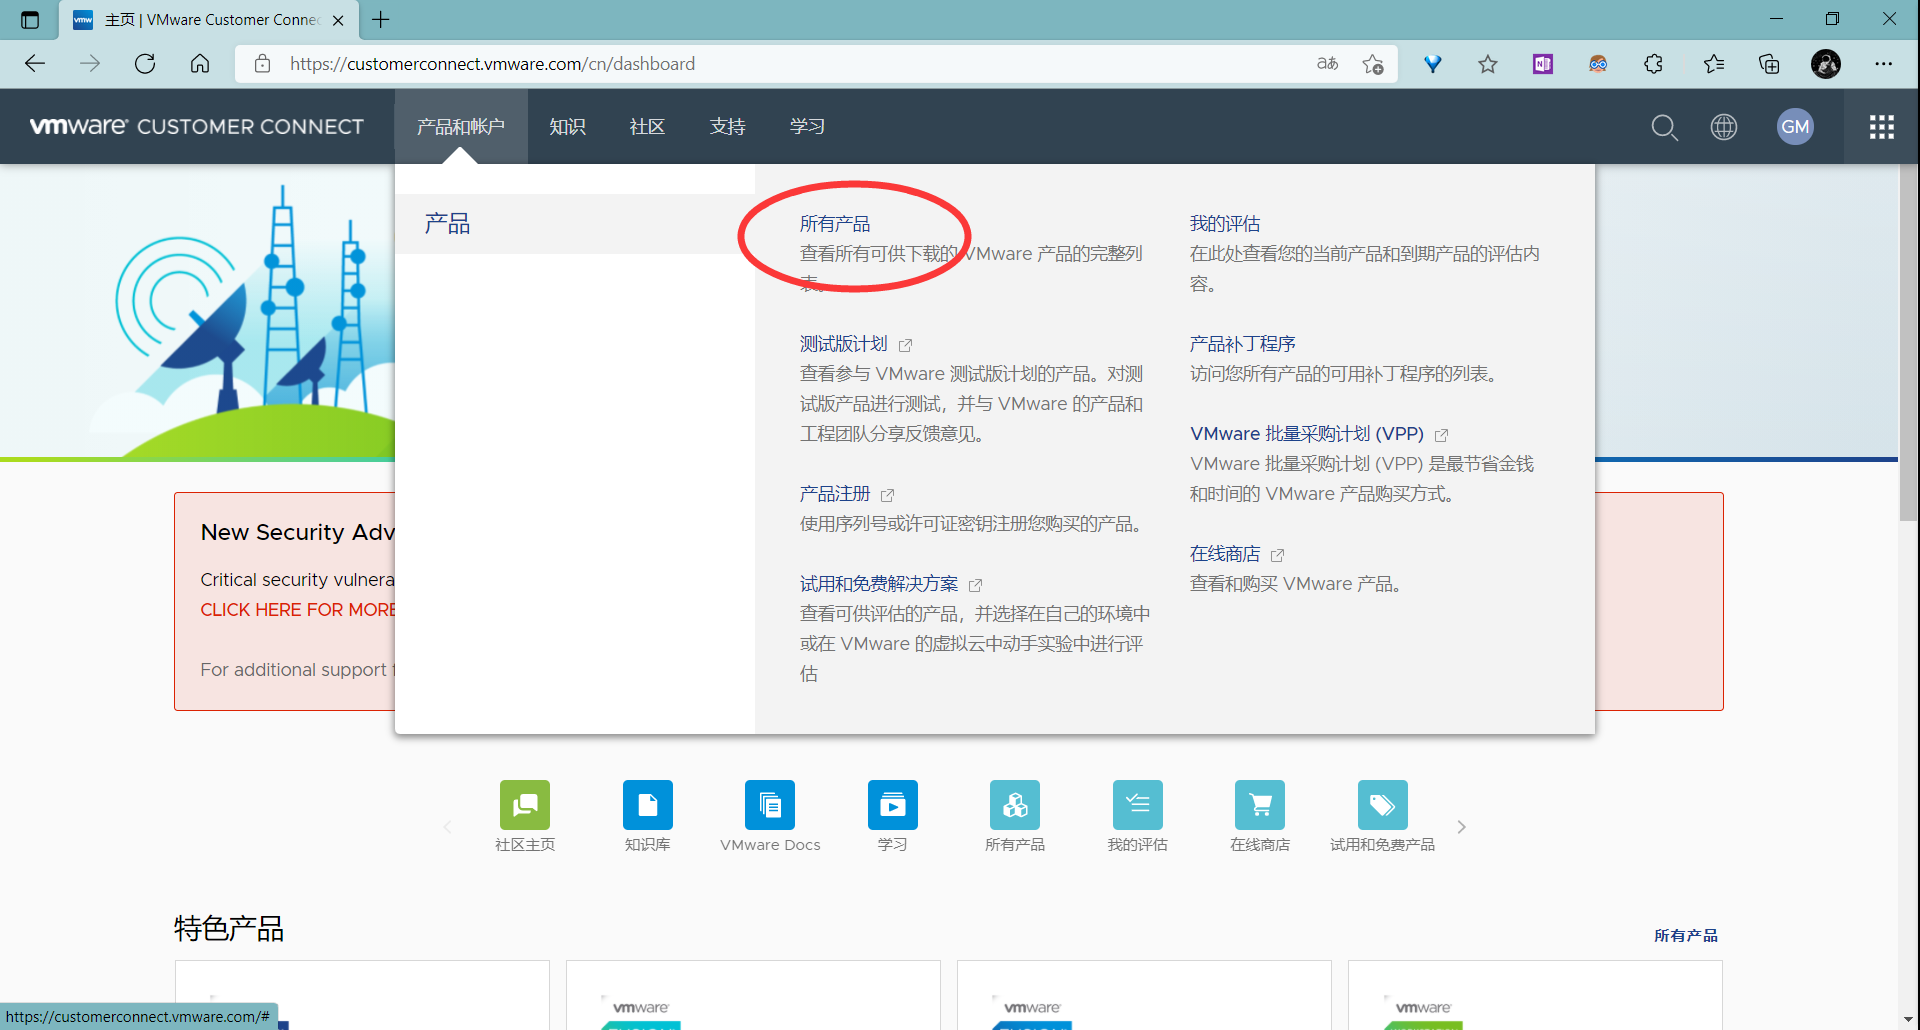Click the blue Y extension icon
The image size is (1920, 1030).
1433,64
